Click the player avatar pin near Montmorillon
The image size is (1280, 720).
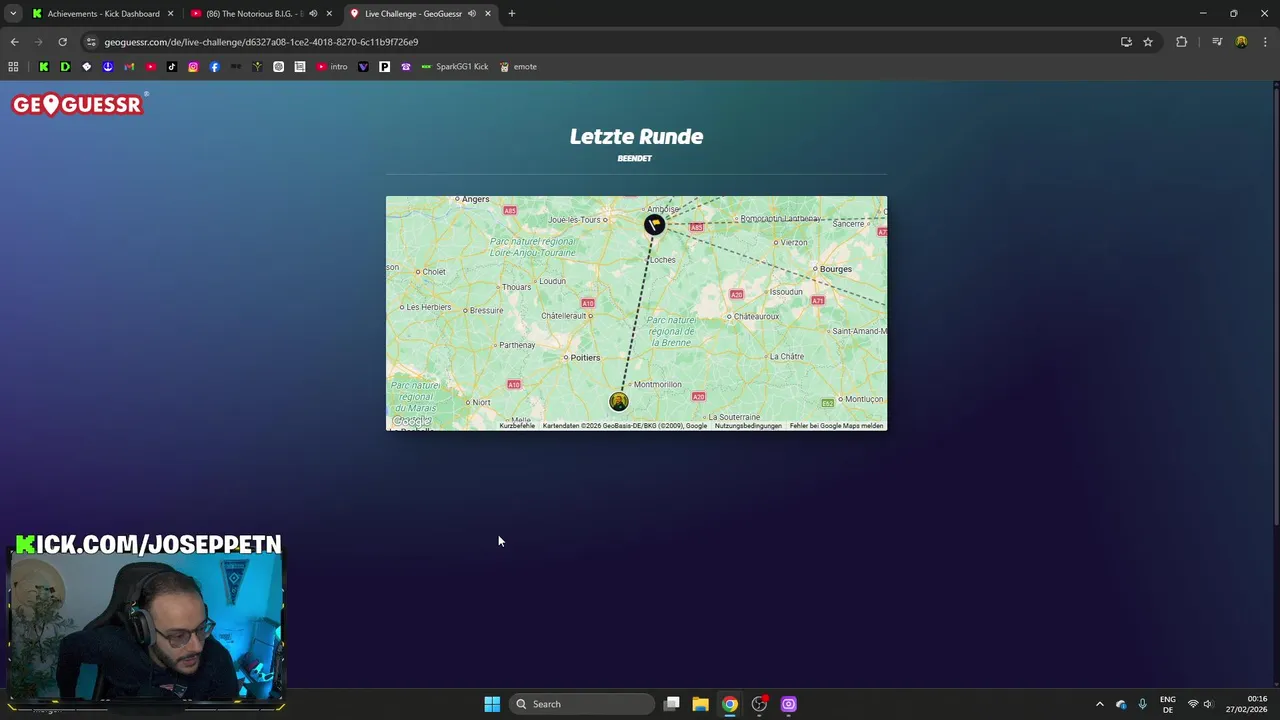pyautogui.click(x=619, y=401)
